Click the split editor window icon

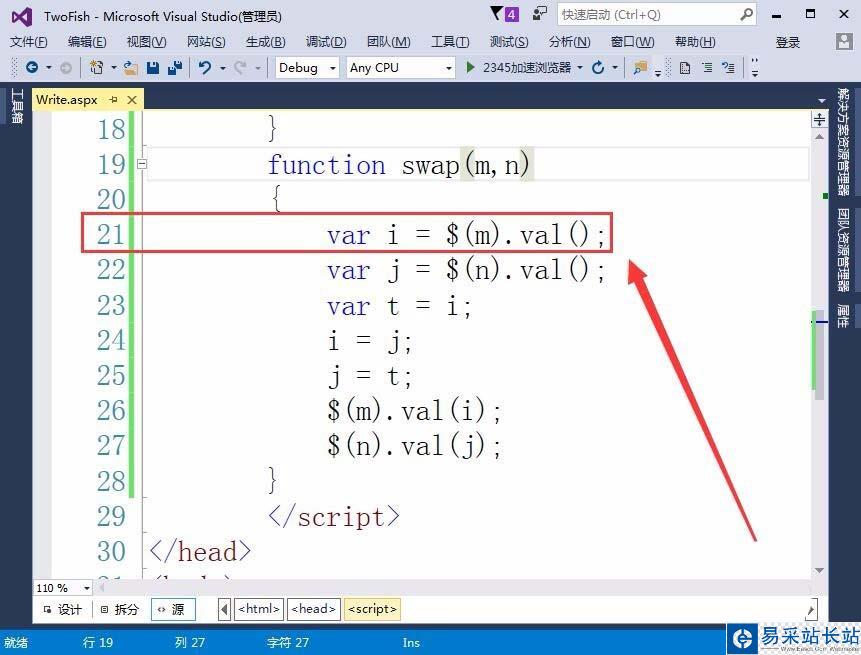pos(819,119)
